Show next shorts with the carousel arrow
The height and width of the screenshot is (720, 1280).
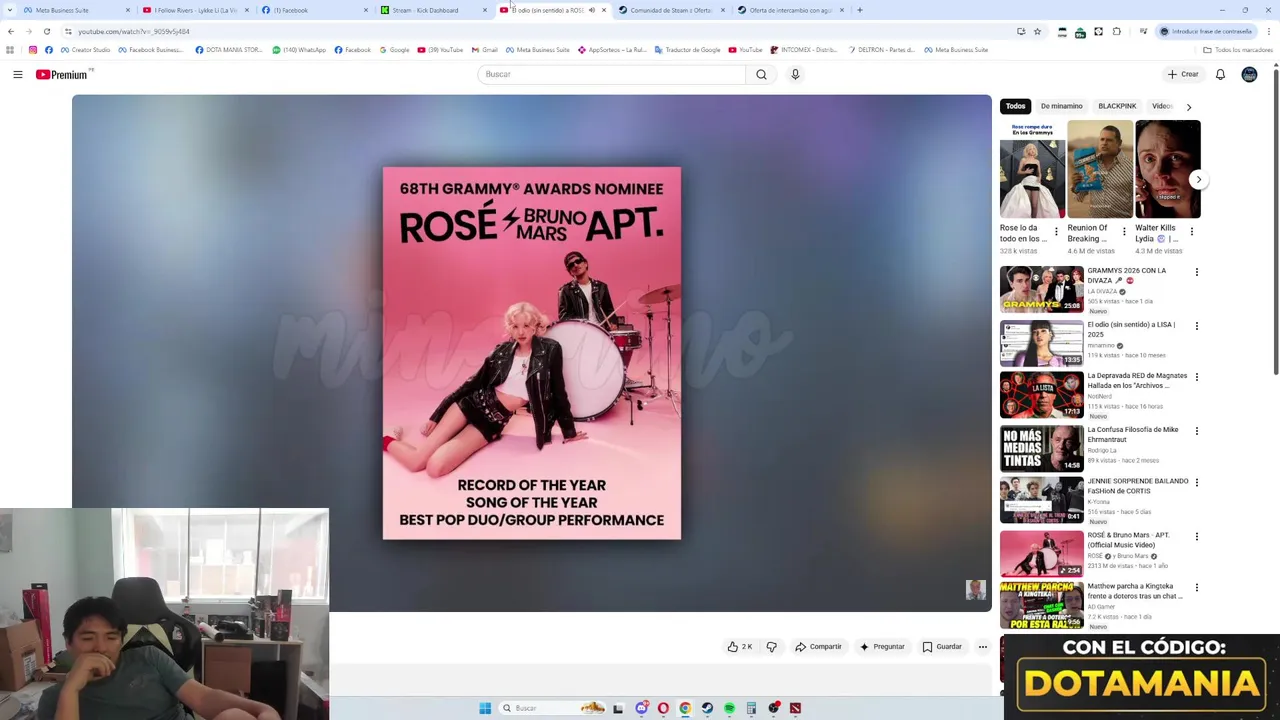[1198, 180]
